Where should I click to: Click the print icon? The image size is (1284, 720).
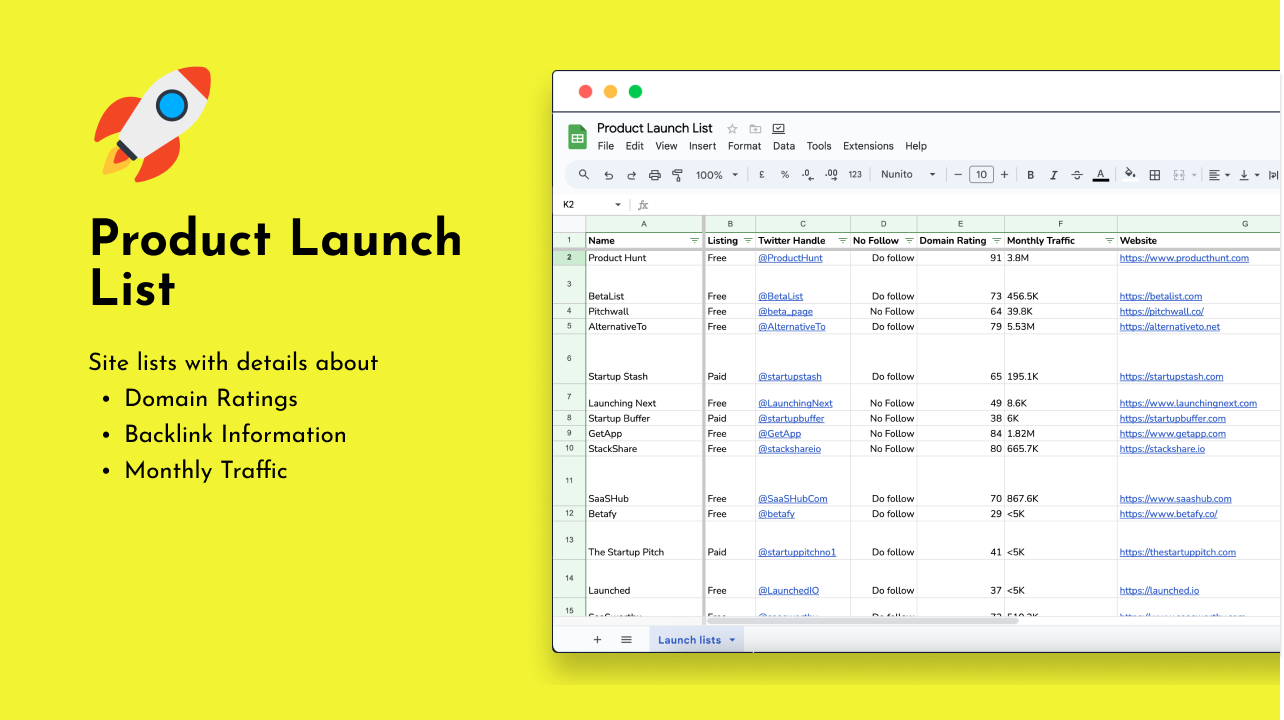(x=655, y=175)
